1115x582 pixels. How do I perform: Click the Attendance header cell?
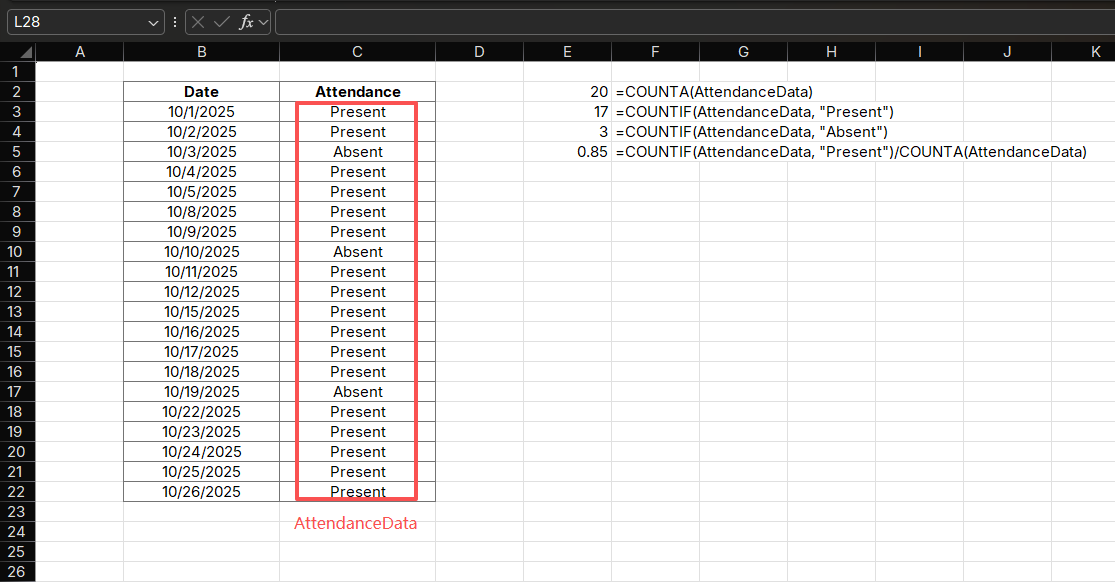pos(357,92)
